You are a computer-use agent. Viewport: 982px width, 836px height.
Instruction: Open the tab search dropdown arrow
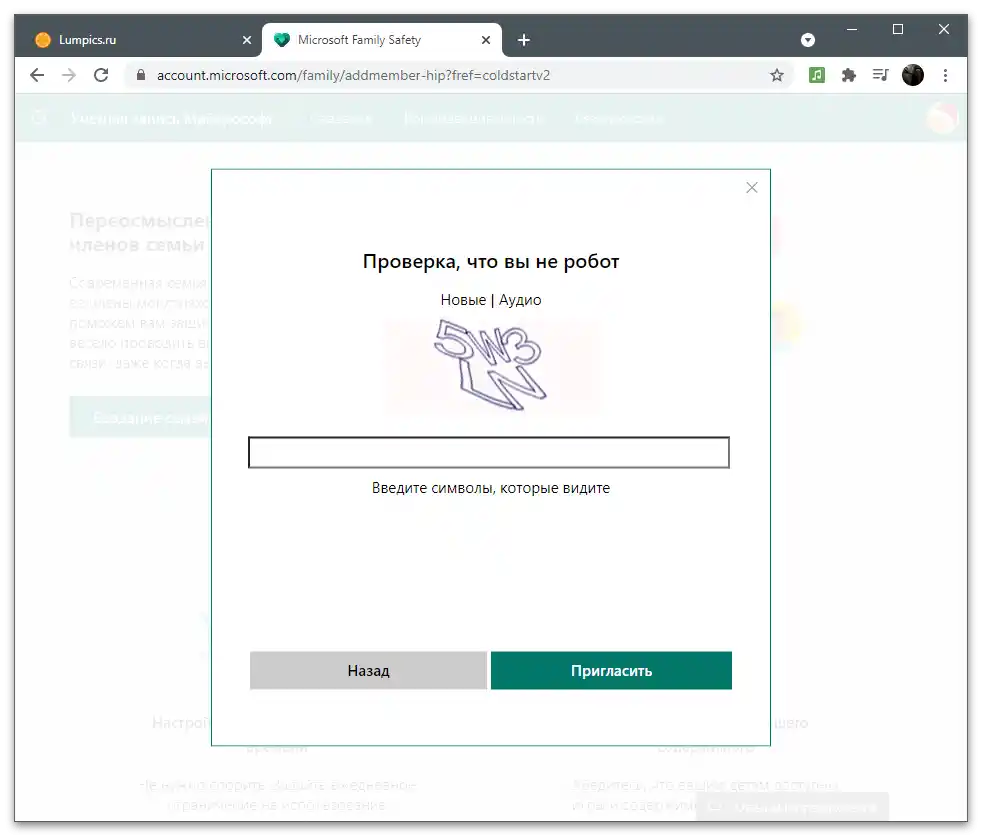pos(808,40)
